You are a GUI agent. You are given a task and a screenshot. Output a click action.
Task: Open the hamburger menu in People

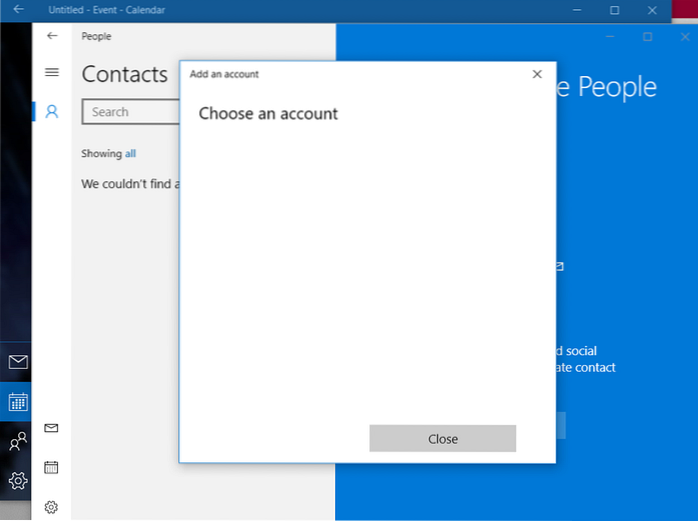[52, 73]
